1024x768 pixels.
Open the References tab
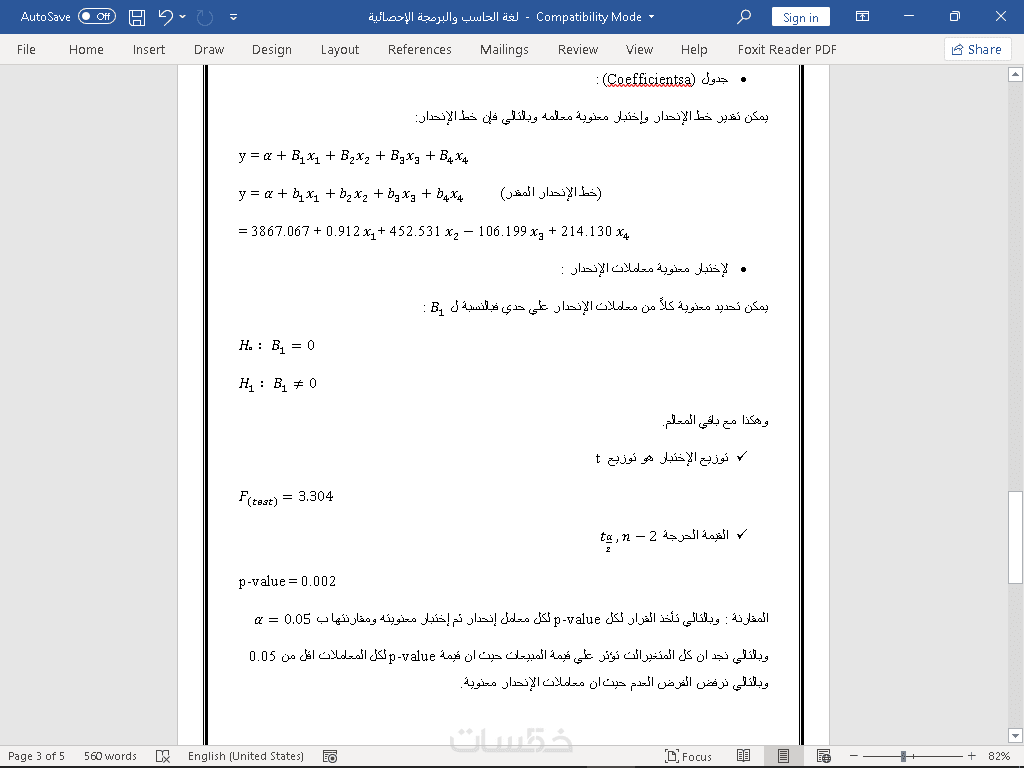(419, 50)
